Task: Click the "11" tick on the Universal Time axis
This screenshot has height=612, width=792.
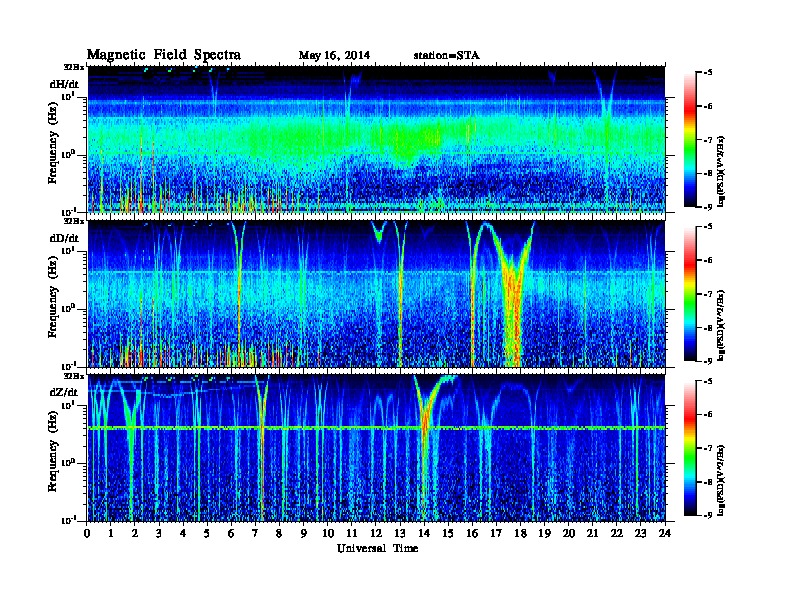Action: click(x=352, y=533)
